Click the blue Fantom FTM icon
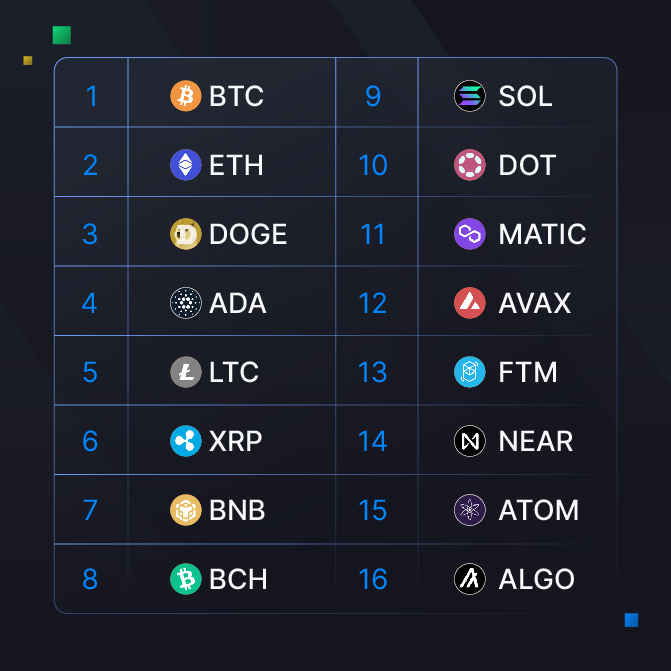Image resolution: width=671 pixels, height=671 pixels. point(469,372)
